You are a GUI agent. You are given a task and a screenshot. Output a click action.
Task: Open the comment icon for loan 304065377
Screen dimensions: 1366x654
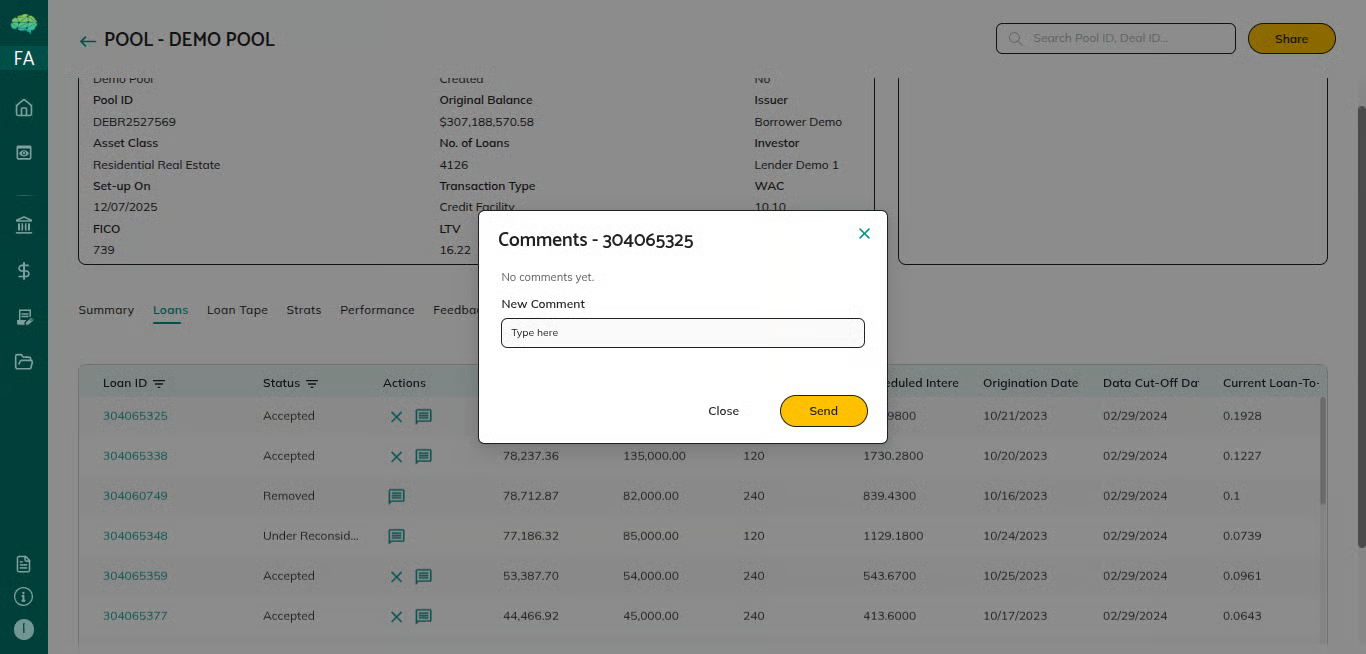tap(423, 616)
